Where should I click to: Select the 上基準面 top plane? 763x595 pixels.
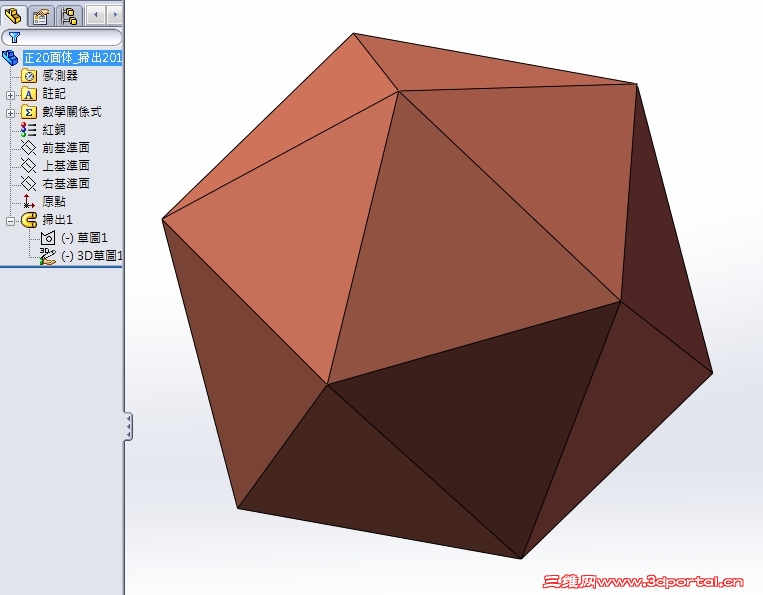pos(66,165)
